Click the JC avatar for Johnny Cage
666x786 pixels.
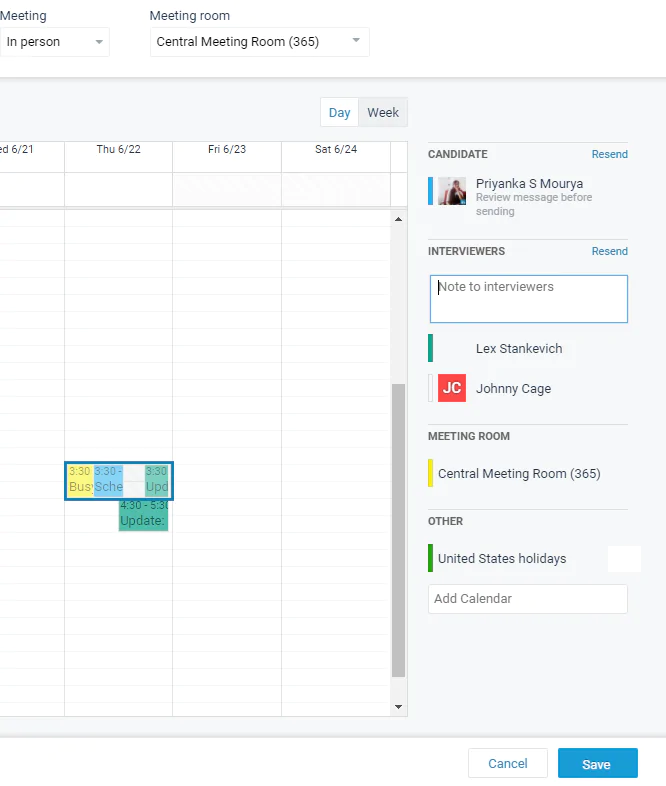pos(452,388)
